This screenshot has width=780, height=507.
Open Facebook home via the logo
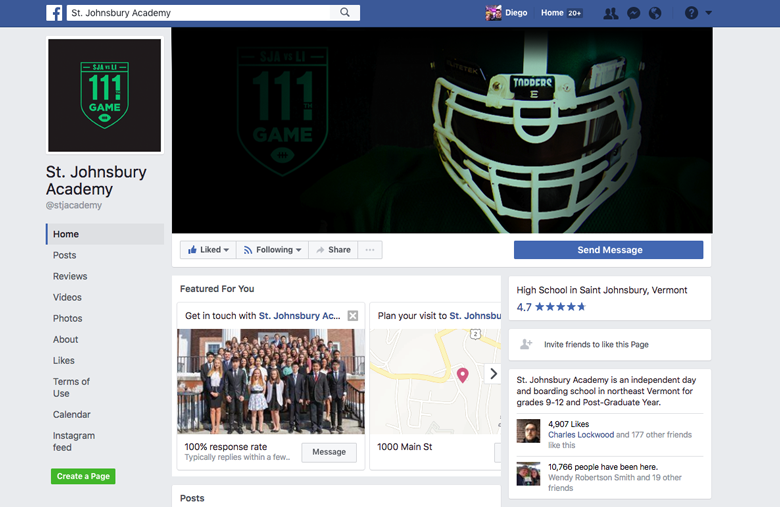[x=54, y=12]
